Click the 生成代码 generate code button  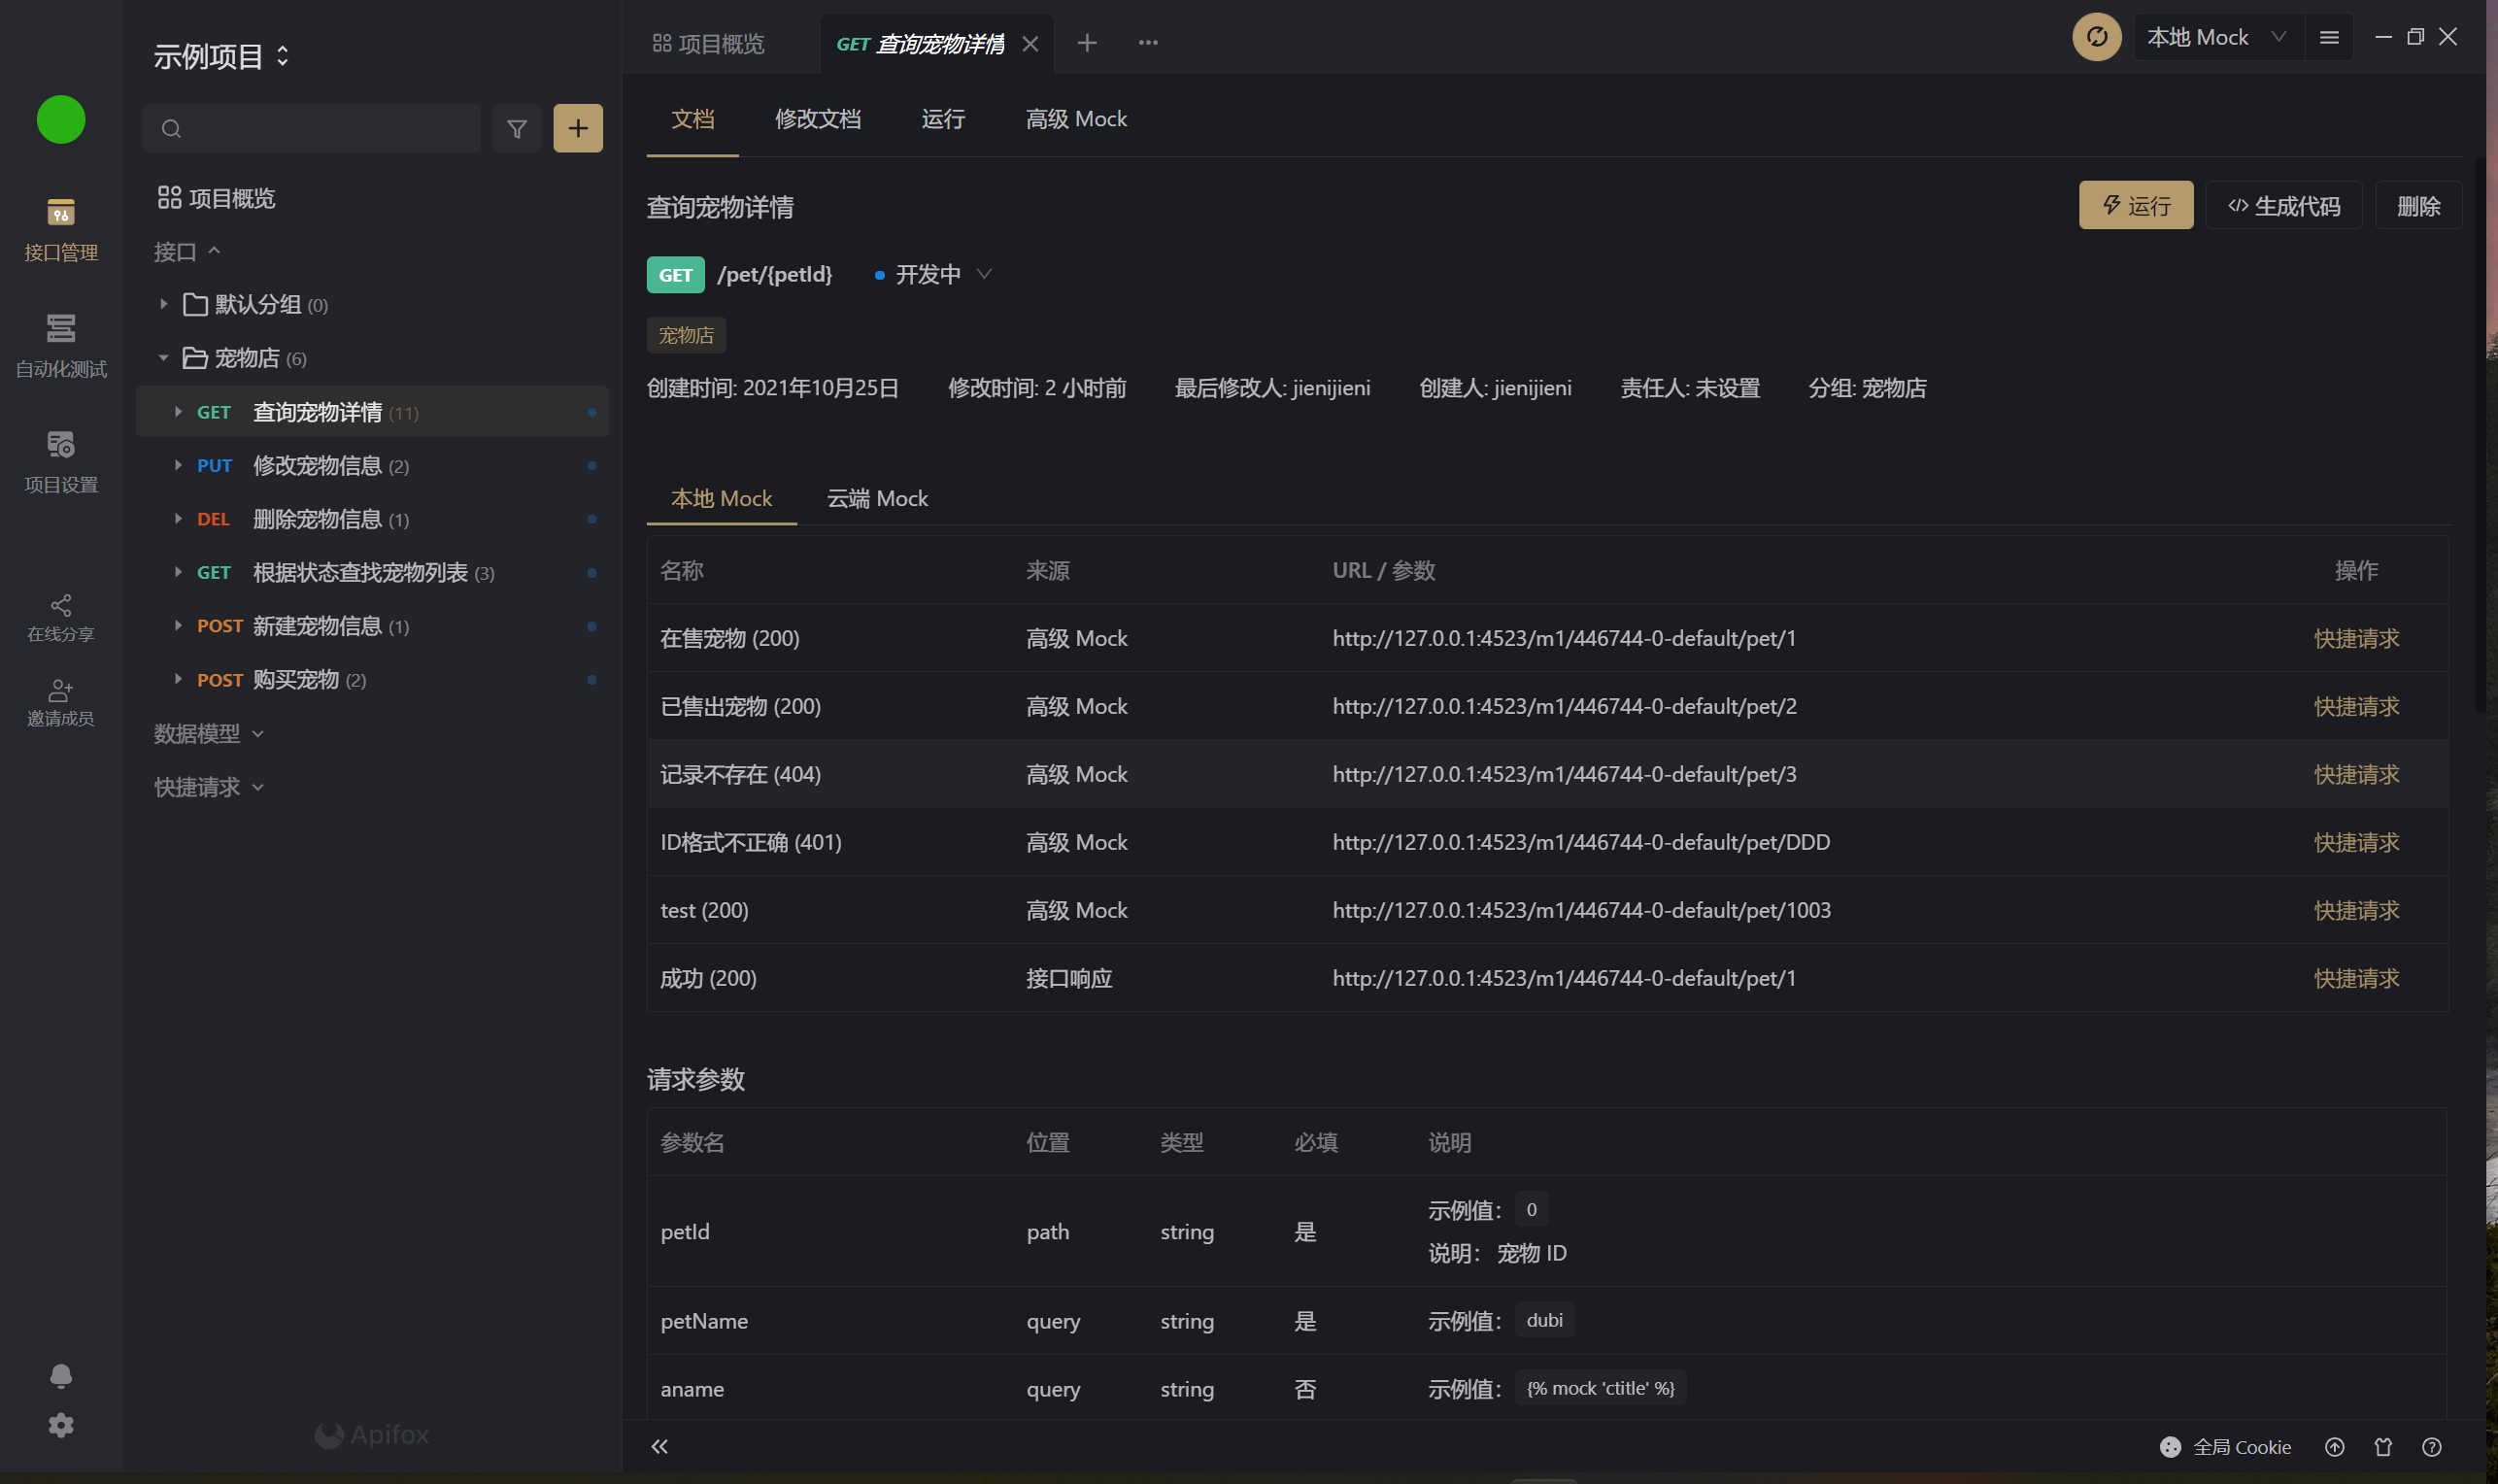coord(2283,205)
